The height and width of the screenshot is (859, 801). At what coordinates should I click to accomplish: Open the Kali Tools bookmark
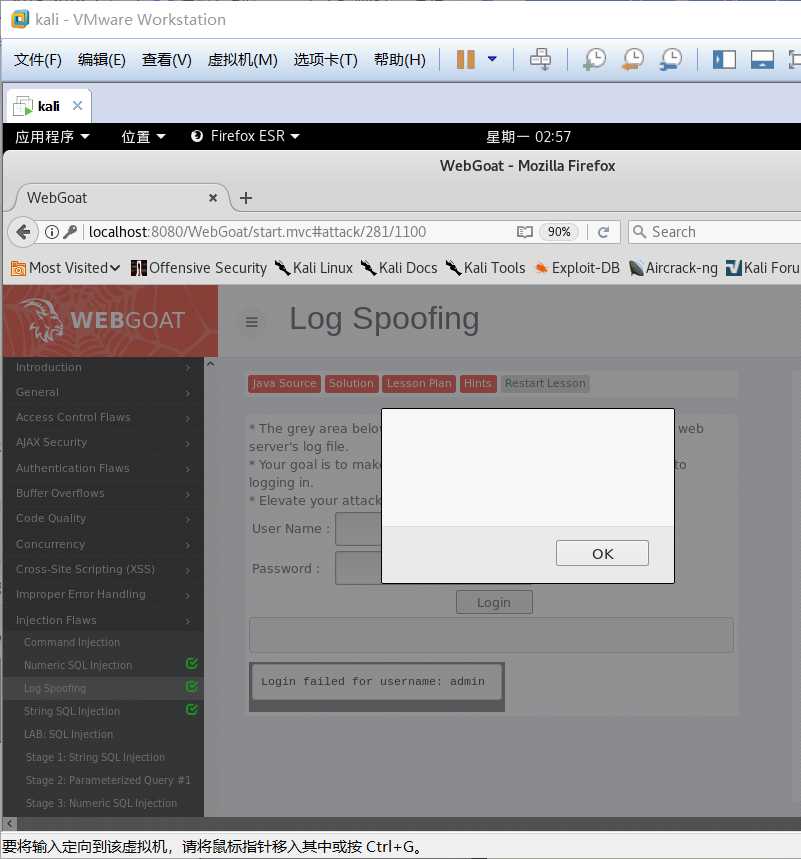pyautogui.click(x=485, y=268)
